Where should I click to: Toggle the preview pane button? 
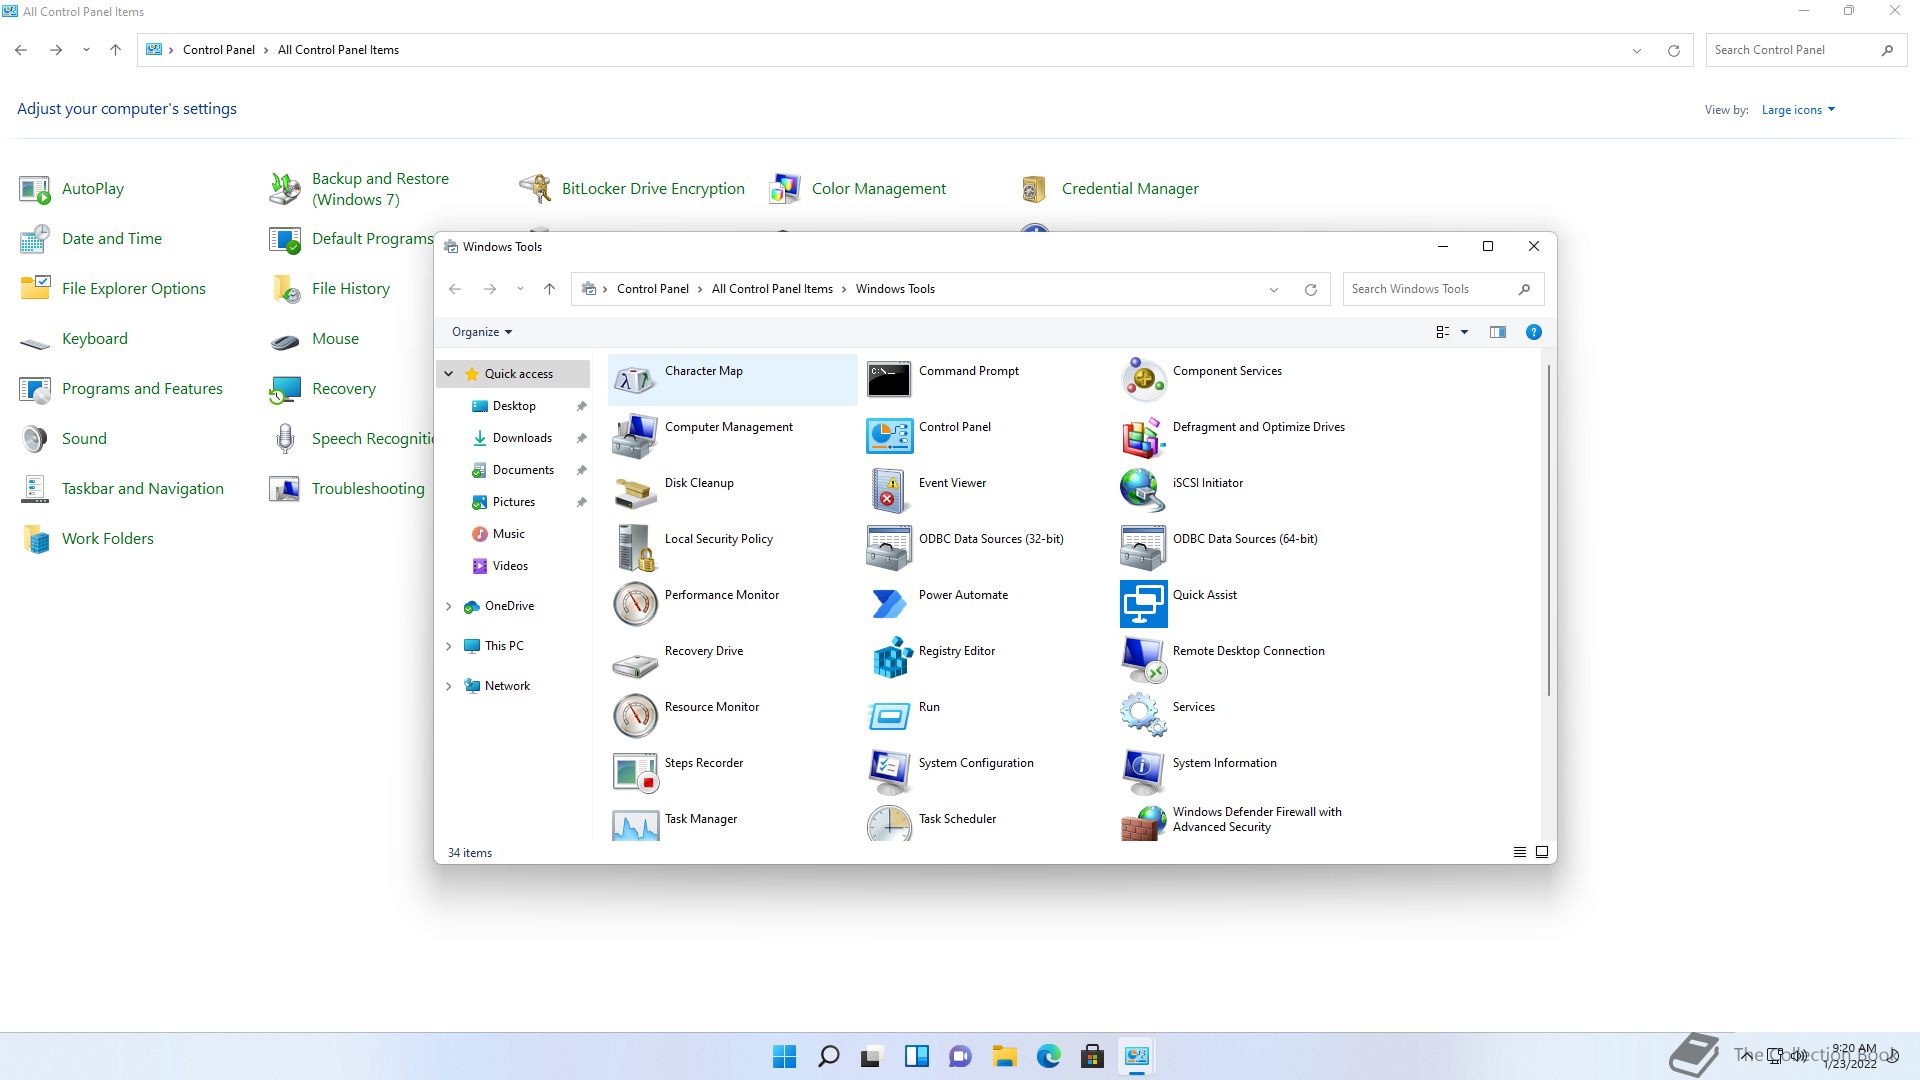1497,332
